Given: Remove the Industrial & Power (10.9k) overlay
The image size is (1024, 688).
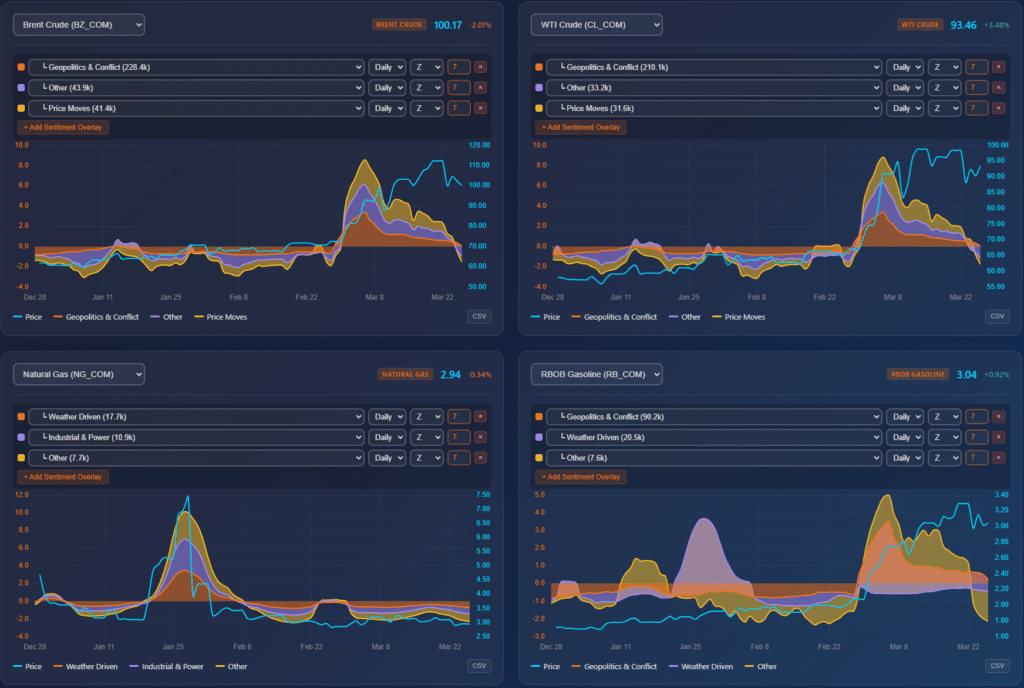Looking at the screenshot, I should 480,437.
